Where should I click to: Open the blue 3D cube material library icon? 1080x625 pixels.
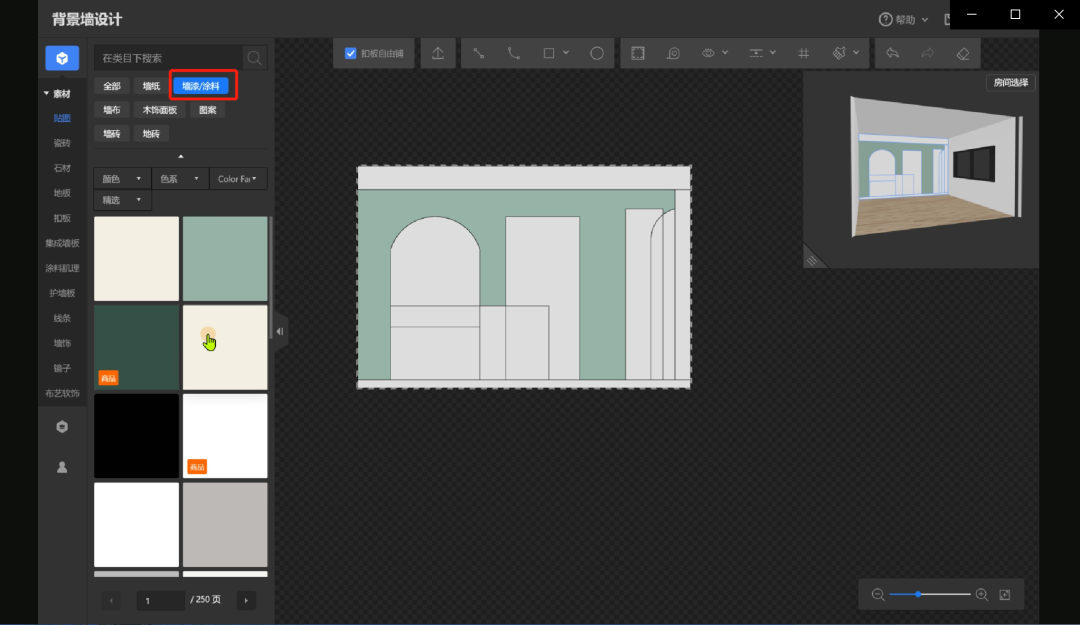[x=62, y=59]
